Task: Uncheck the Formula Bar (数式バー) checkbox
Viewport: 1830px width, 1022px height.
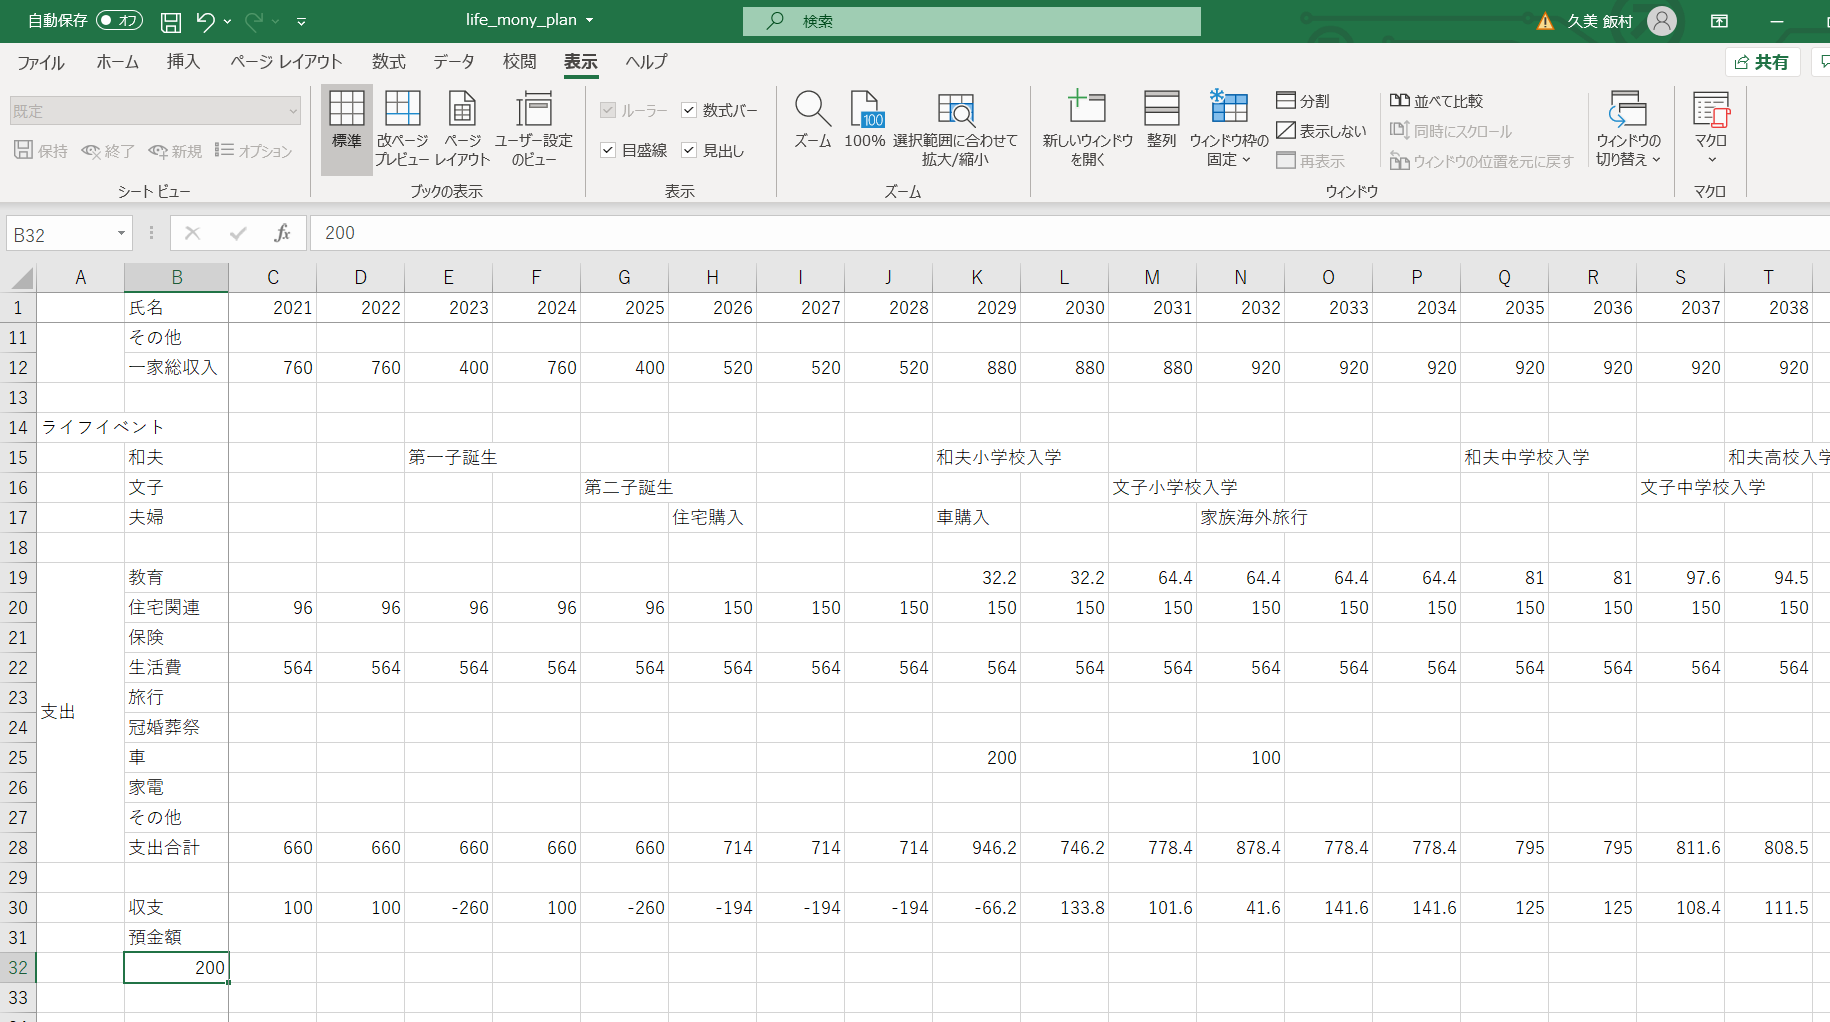Action: tap(689, 110)
